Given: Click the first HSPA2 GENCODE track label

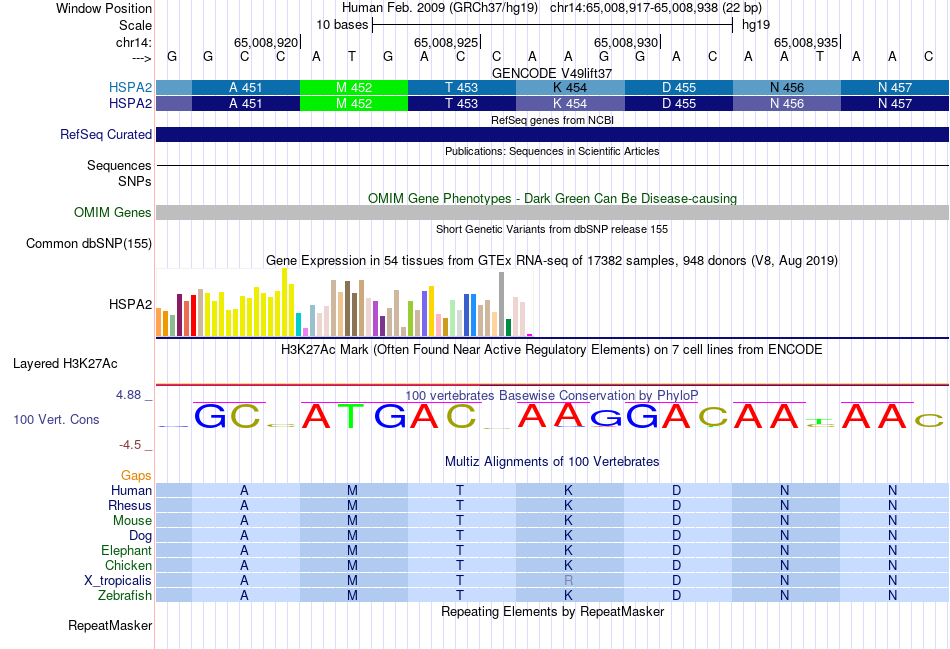Looking at the screenshot, I should click(130, 88).
